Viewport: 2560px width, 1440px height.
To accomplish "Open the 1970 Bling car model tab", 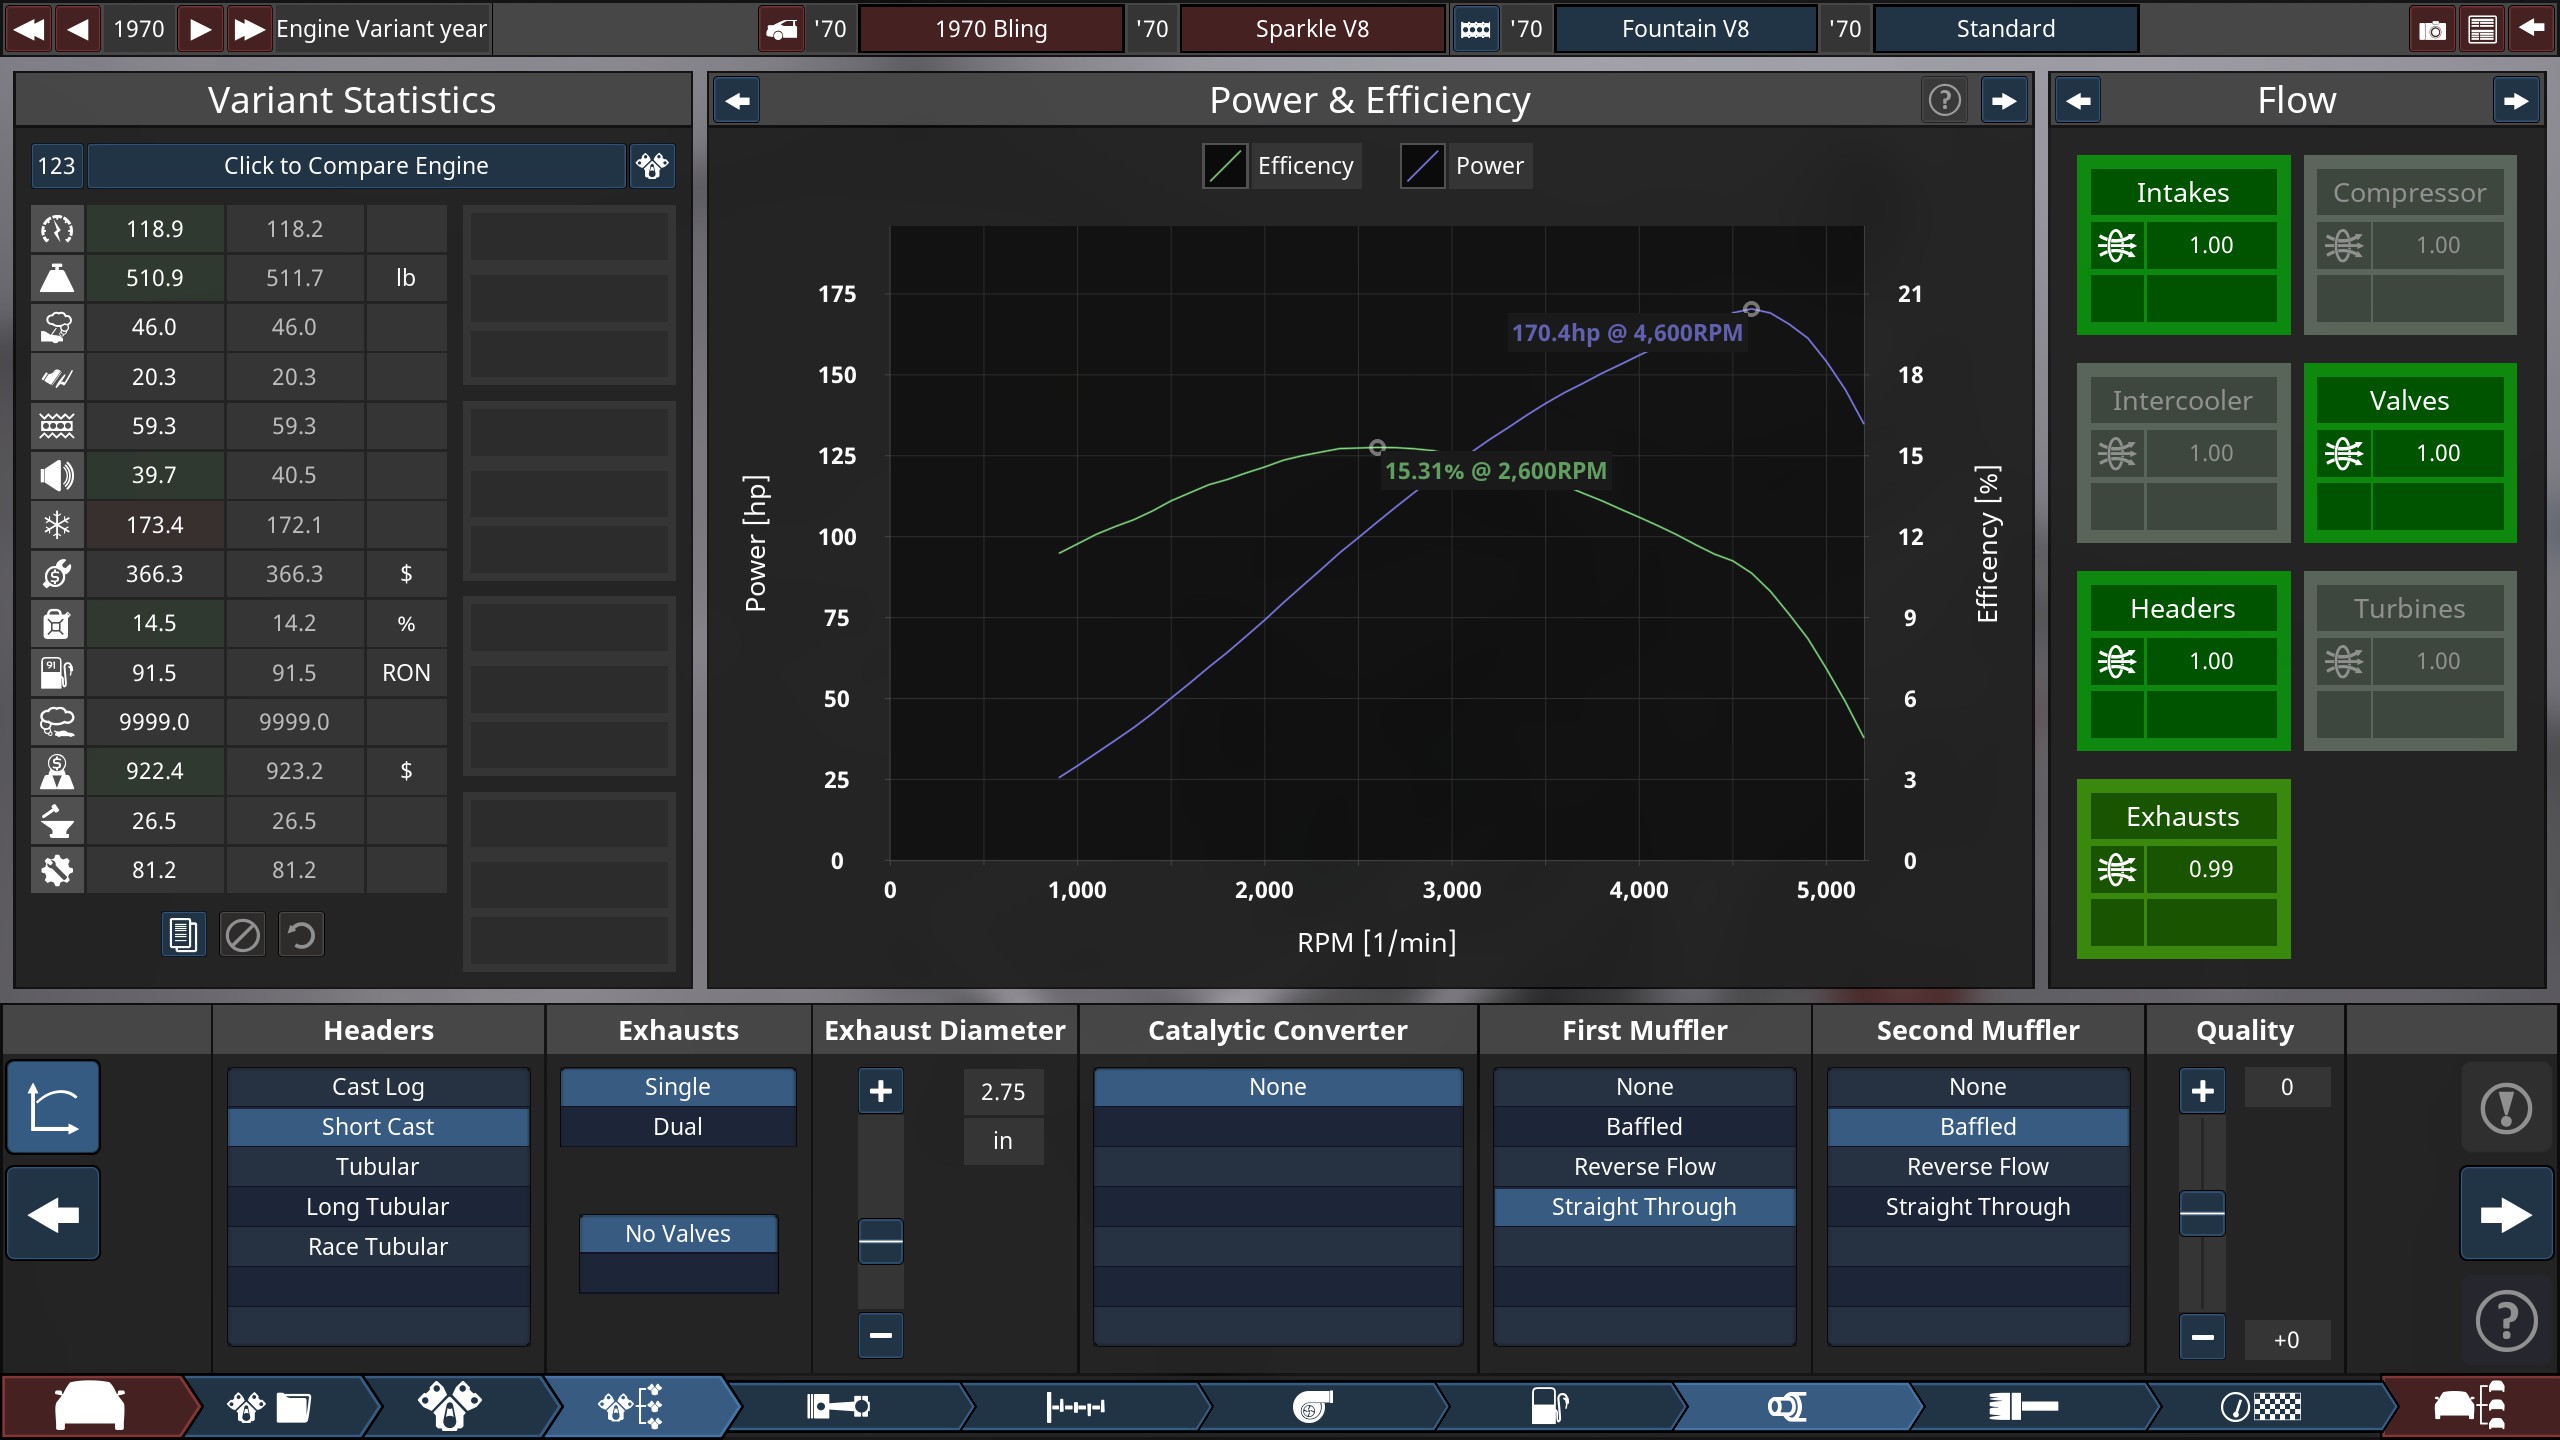I will (990, 29).
